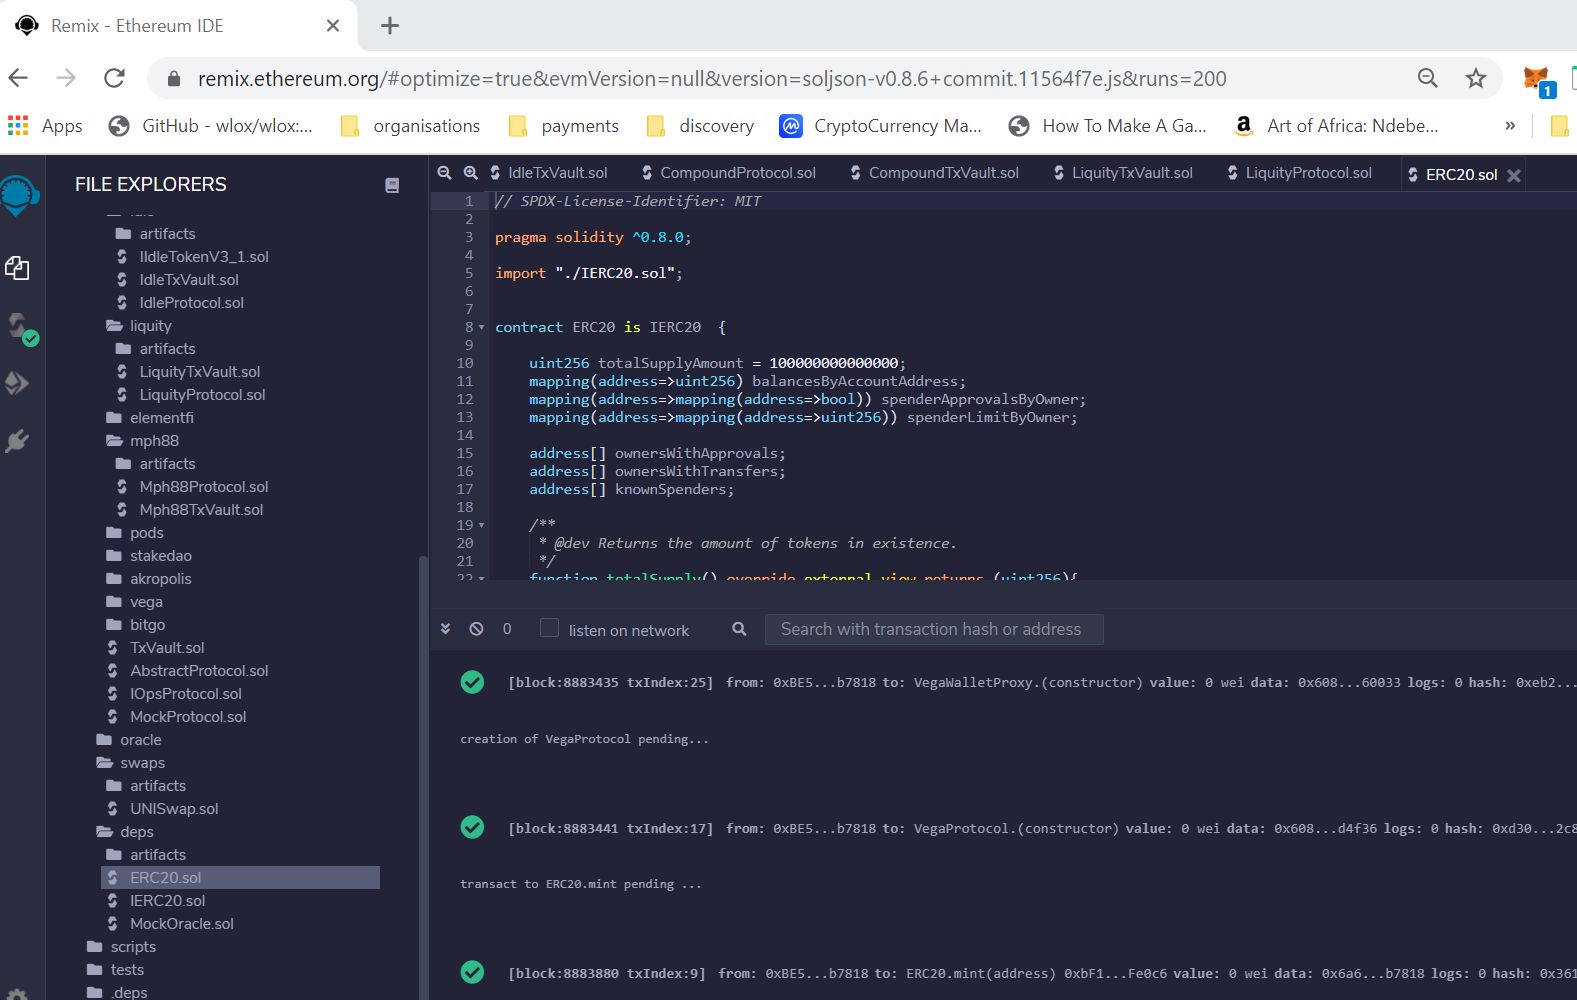Zoom in the editor font
Screen dimensions: 1577x1000
pos(470,173)
